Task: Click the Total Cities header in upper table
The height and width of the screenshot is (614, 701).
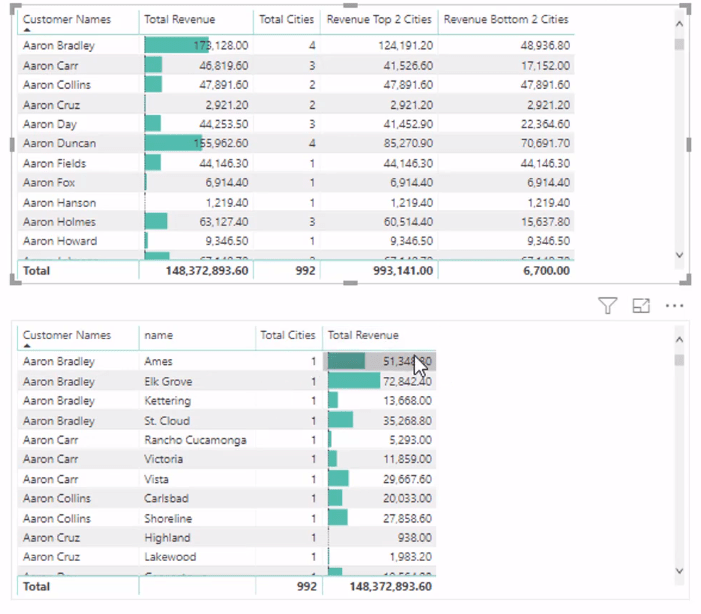Action: (286, 19)
